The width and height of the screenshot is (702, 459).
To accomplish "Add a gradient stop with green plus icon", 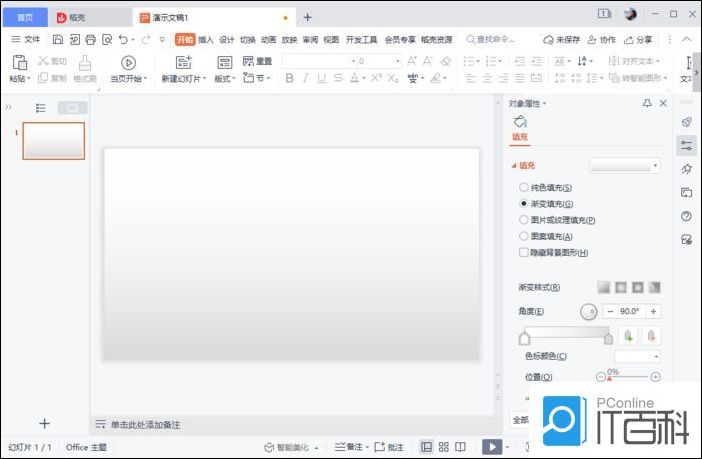I will [x=628, y=336].
